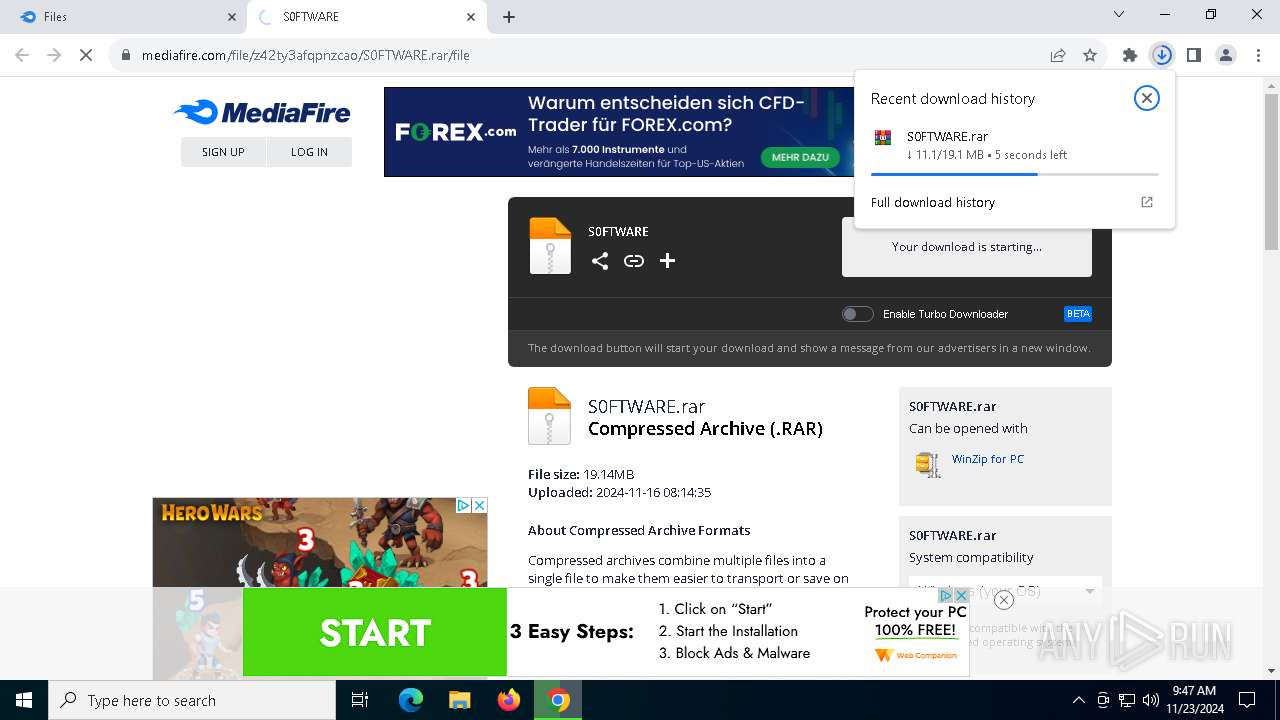Open a new tab
Screen dimensions: 1280x720
(509, 17)
